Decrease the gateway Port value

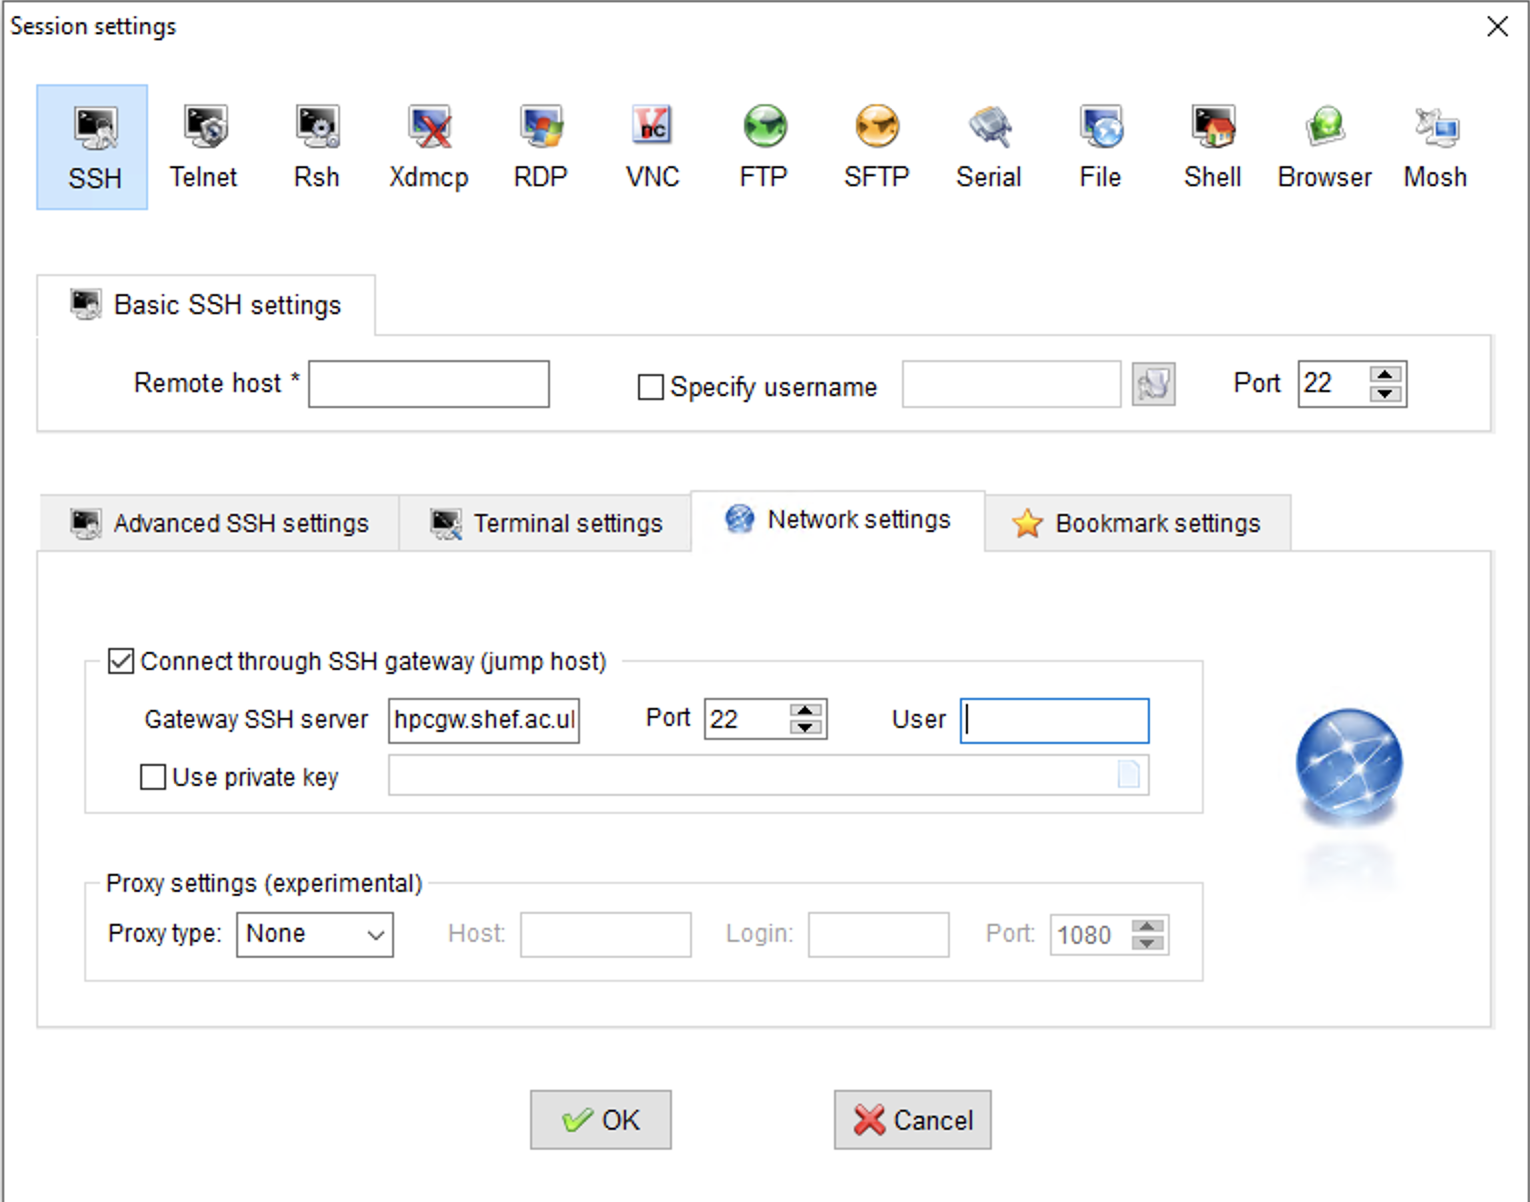[806, 727]
